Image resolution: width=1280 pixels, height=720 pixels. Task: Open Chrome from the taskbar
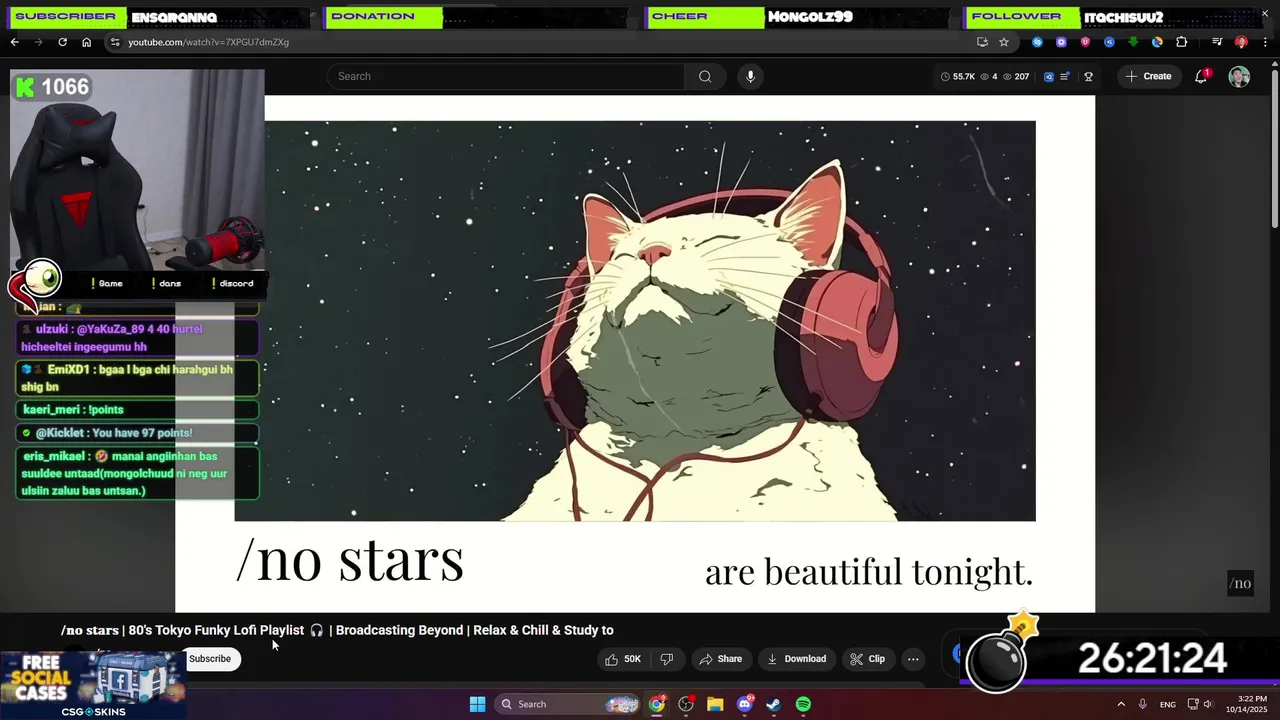pos(657,704)
